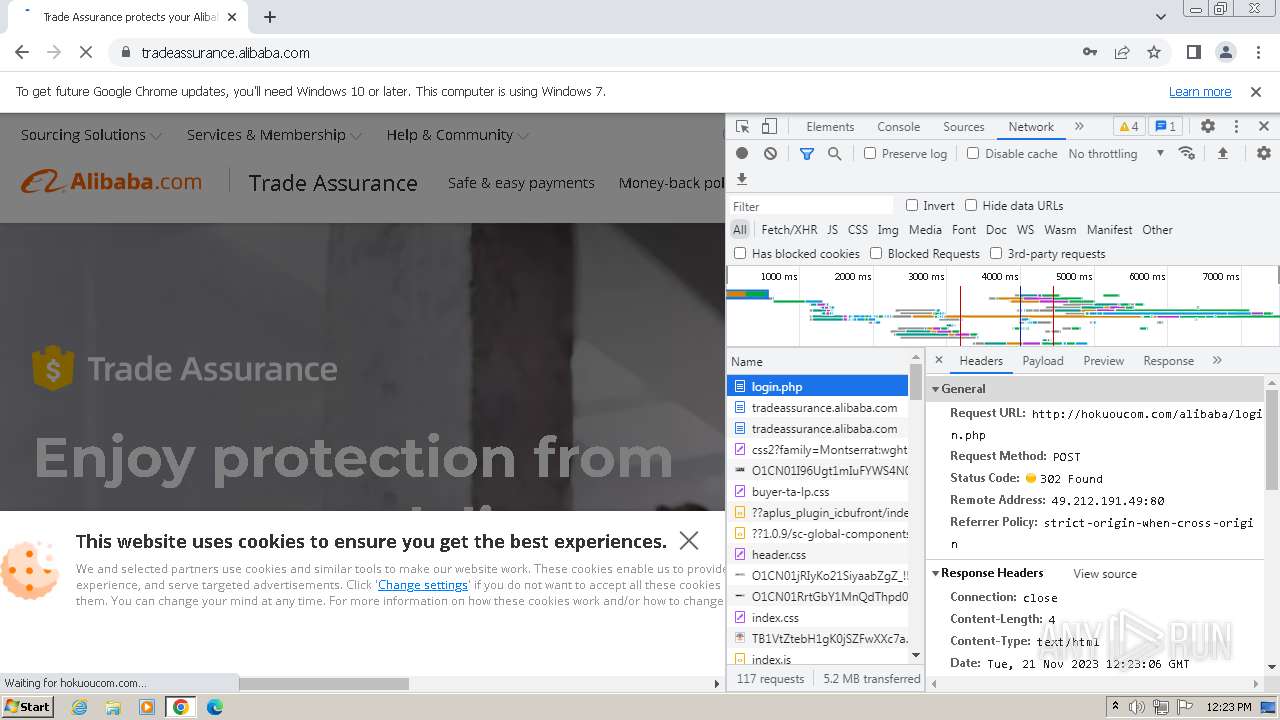The height and width of the screenshot is (720, 1280).
Task: Expand Help & Community menu
Action: (x=458, y=135)
